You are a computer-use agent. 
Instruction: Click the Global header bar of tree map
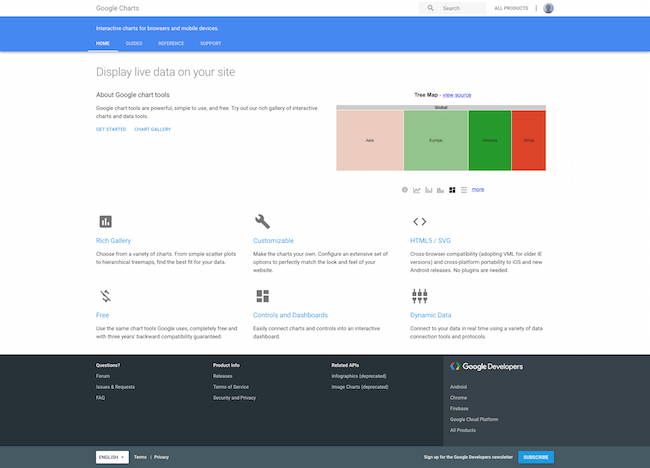(x=441, y=107)
